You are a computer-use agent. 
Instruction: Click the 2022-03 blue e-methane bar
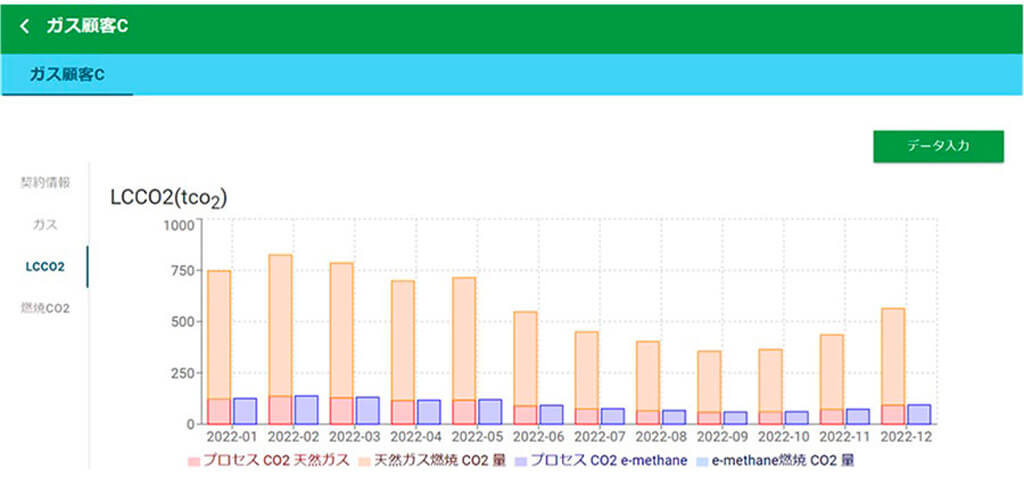click(x=367, y=410)
